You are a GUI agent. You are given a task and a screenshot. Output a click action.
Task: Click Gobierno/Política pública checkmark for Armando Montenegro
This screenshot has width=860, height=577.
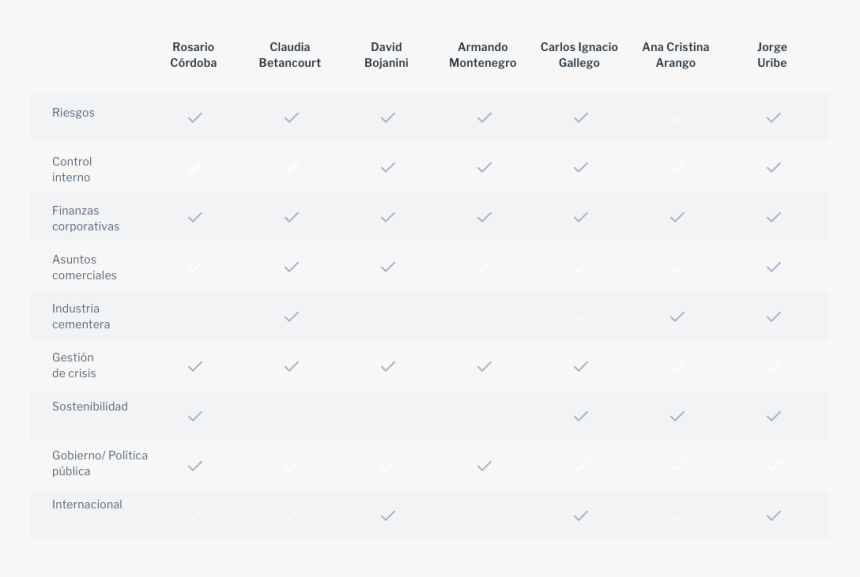pos(484,466)
